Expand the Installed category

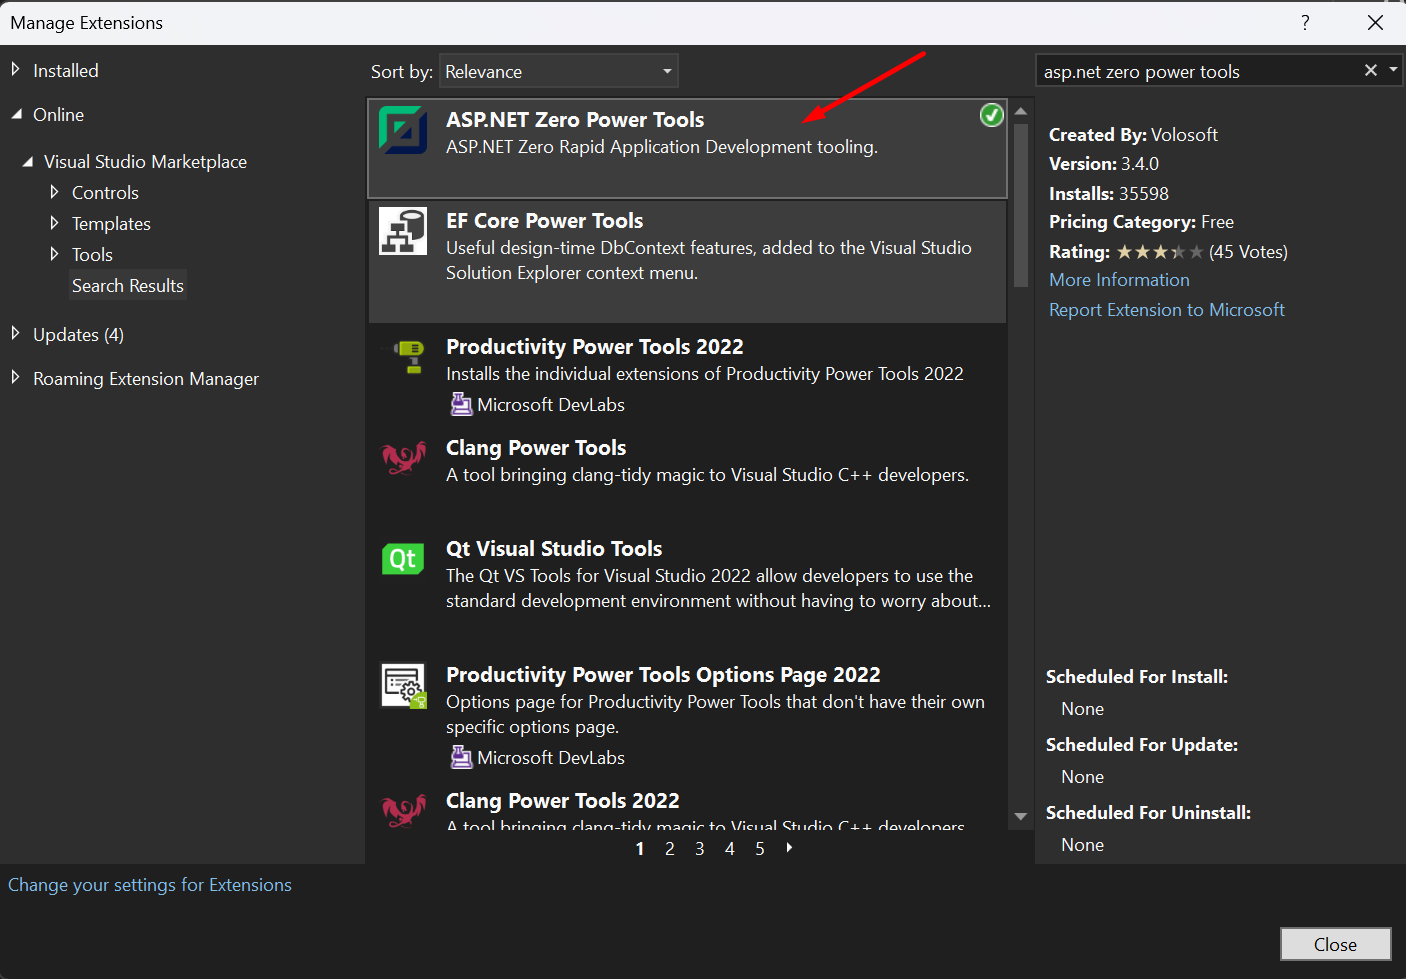click(x=15, y=69)
